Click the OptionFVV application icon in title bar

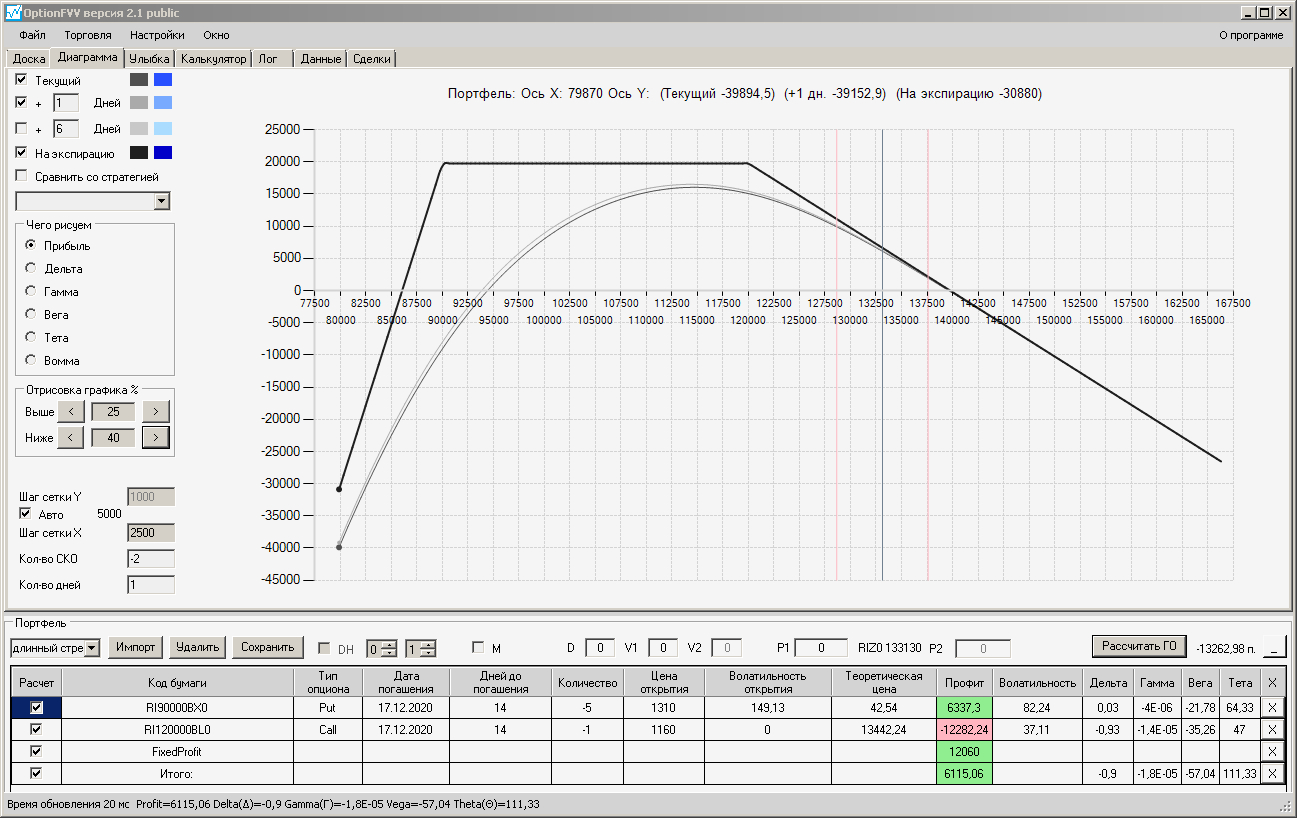(12, 13)
